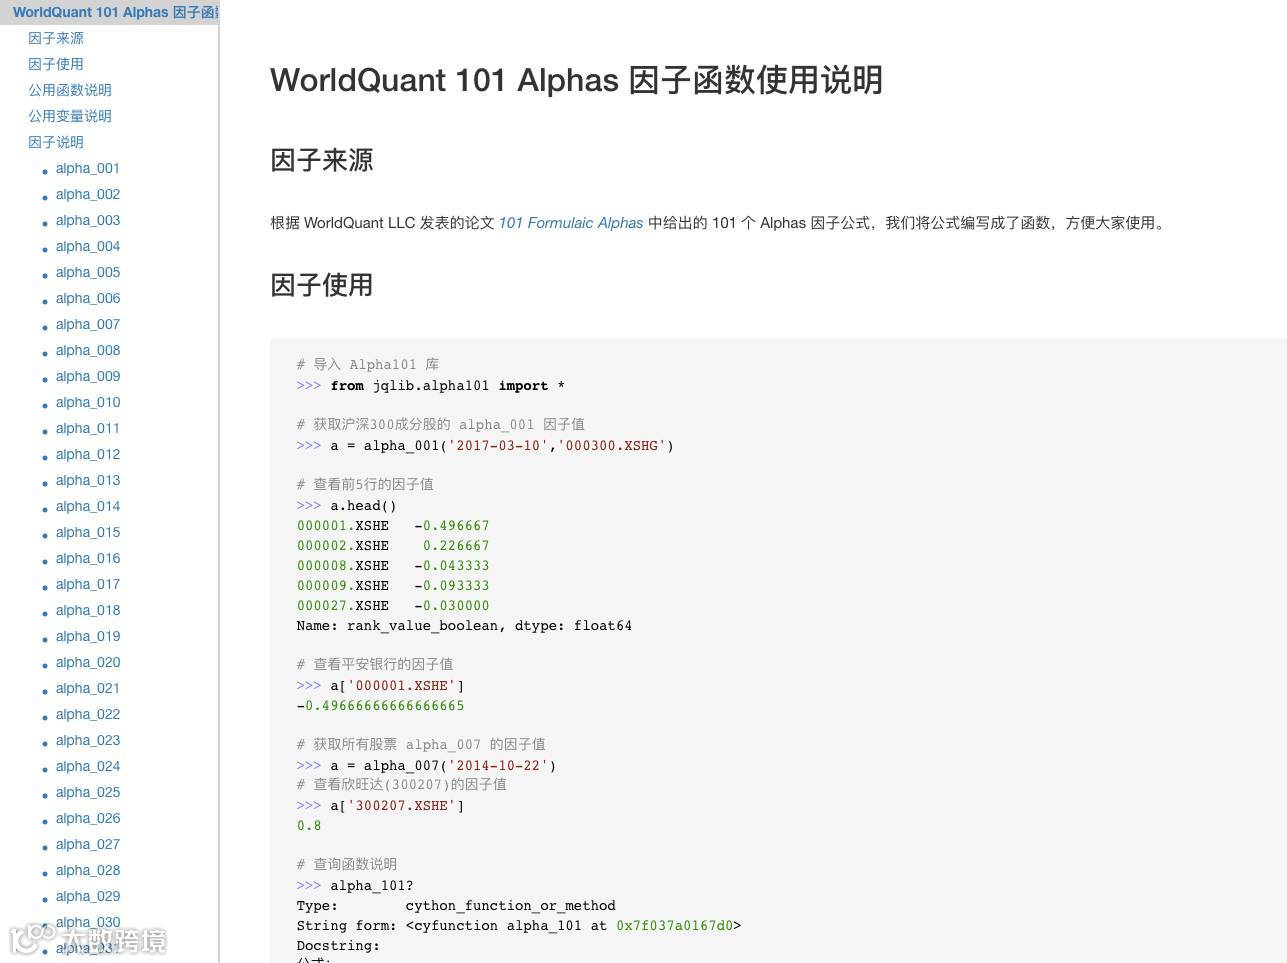The width and height of the screenshot is (1287, 963).
Task: Go to the alpha_028 entry
Action: coord(88,870)
